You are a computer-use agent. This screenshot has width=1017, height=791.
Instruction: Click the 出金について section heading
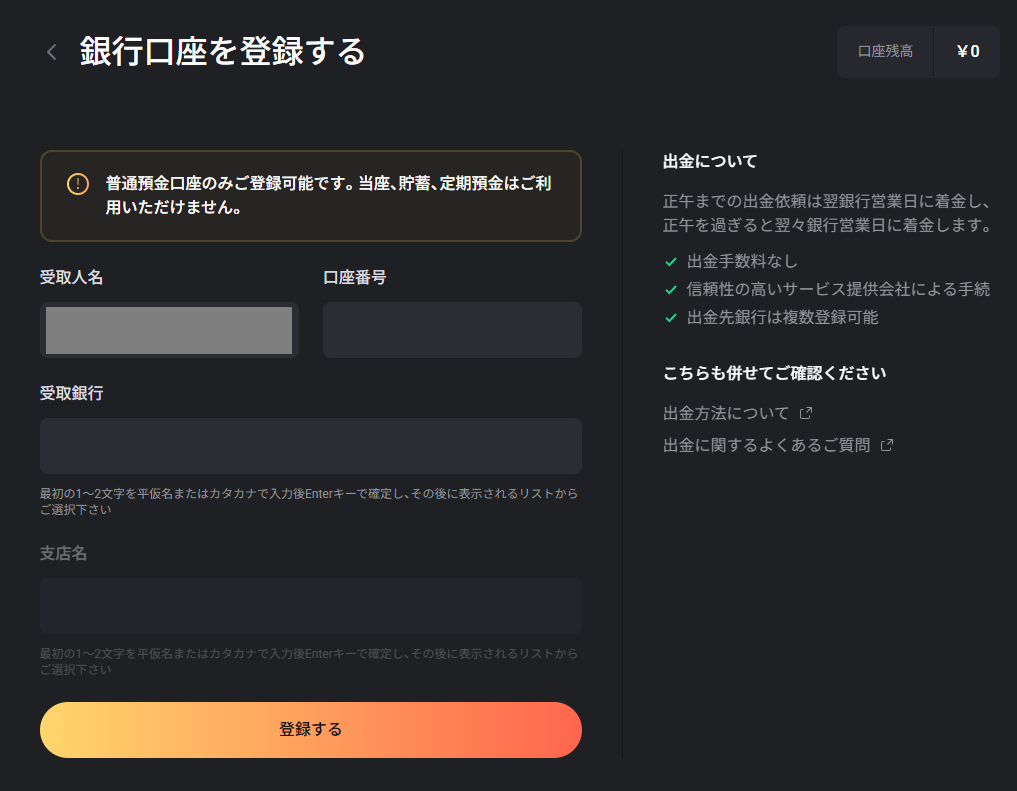[x=710, y=161]
